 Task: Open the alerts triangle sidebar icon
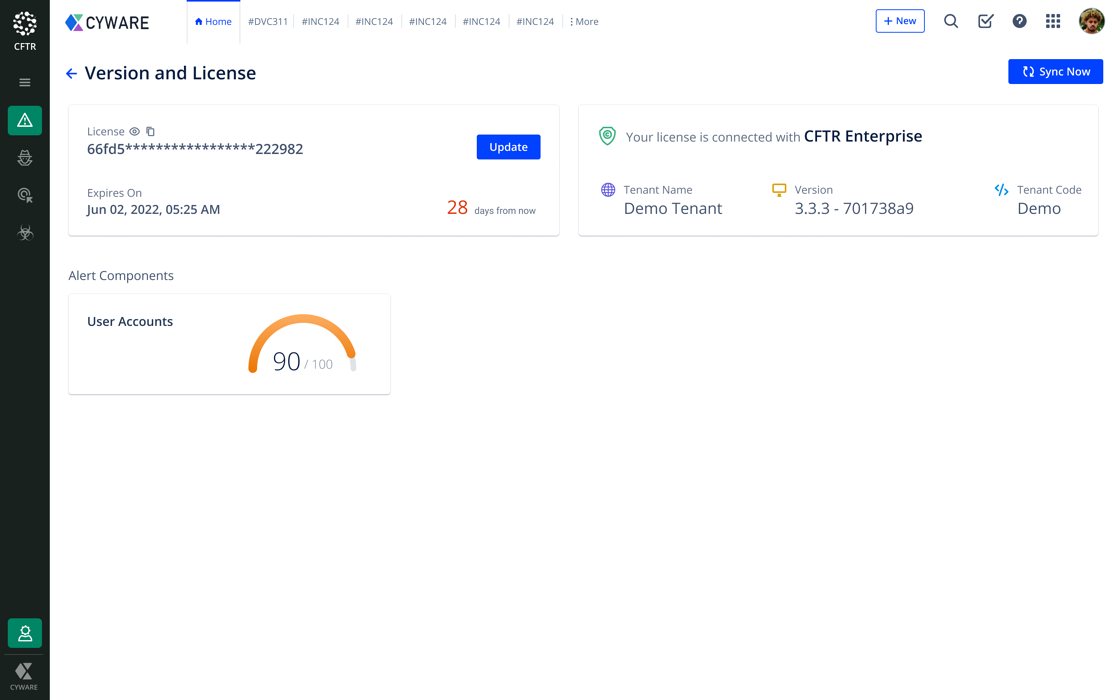25,121
